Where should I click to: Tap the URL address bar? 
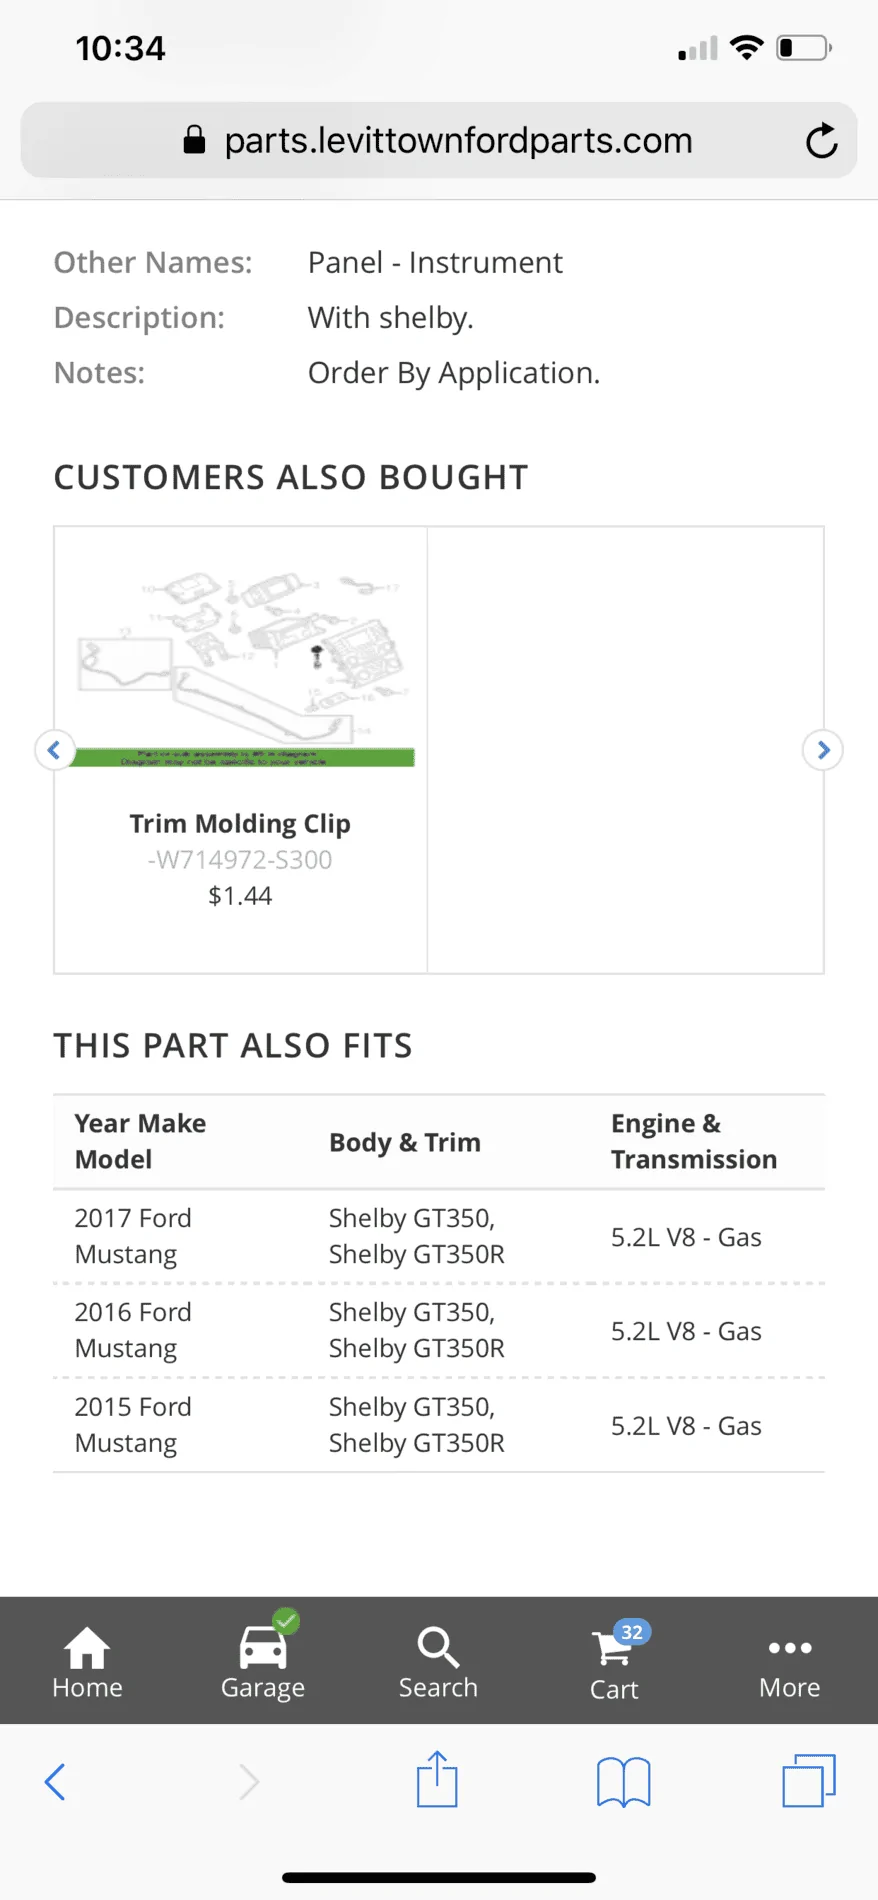(x=439, y=140)
